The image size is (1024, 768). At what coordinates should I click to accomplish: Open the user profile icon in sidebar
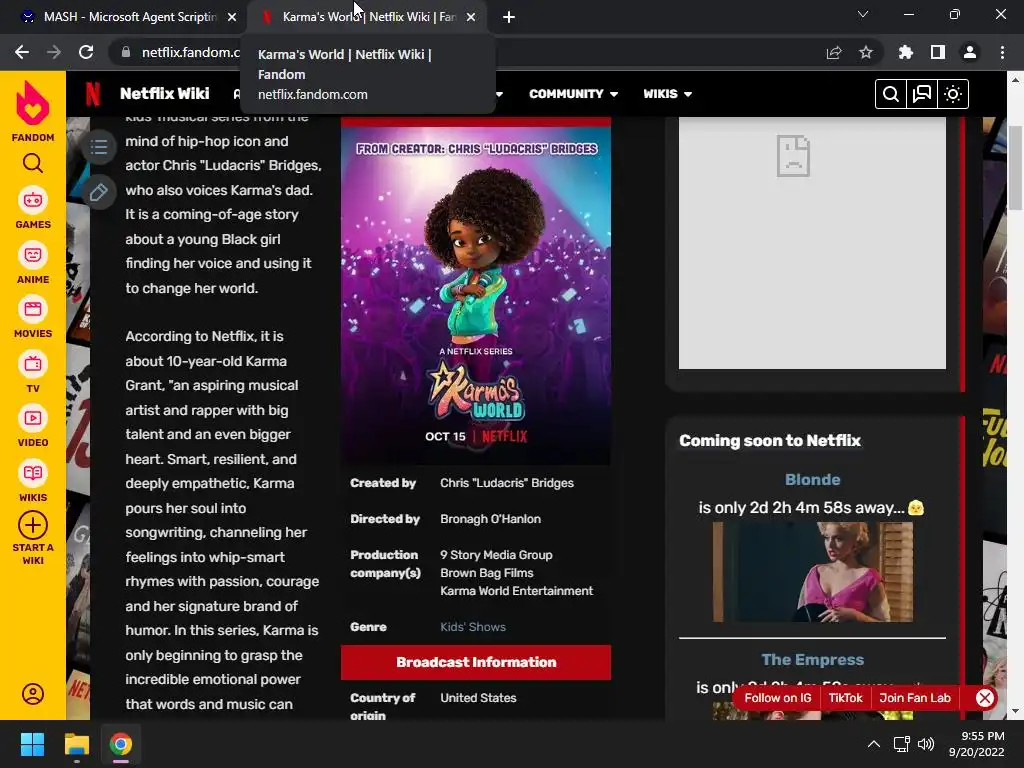point(33,694)
